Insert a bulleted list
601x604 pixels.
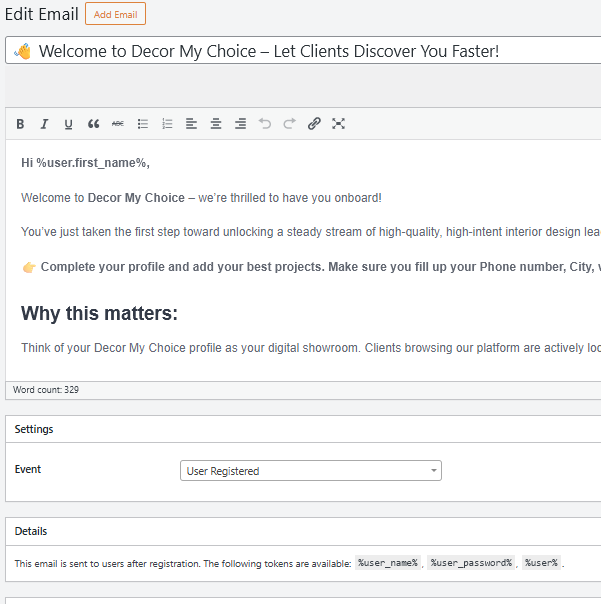point(143,124)
